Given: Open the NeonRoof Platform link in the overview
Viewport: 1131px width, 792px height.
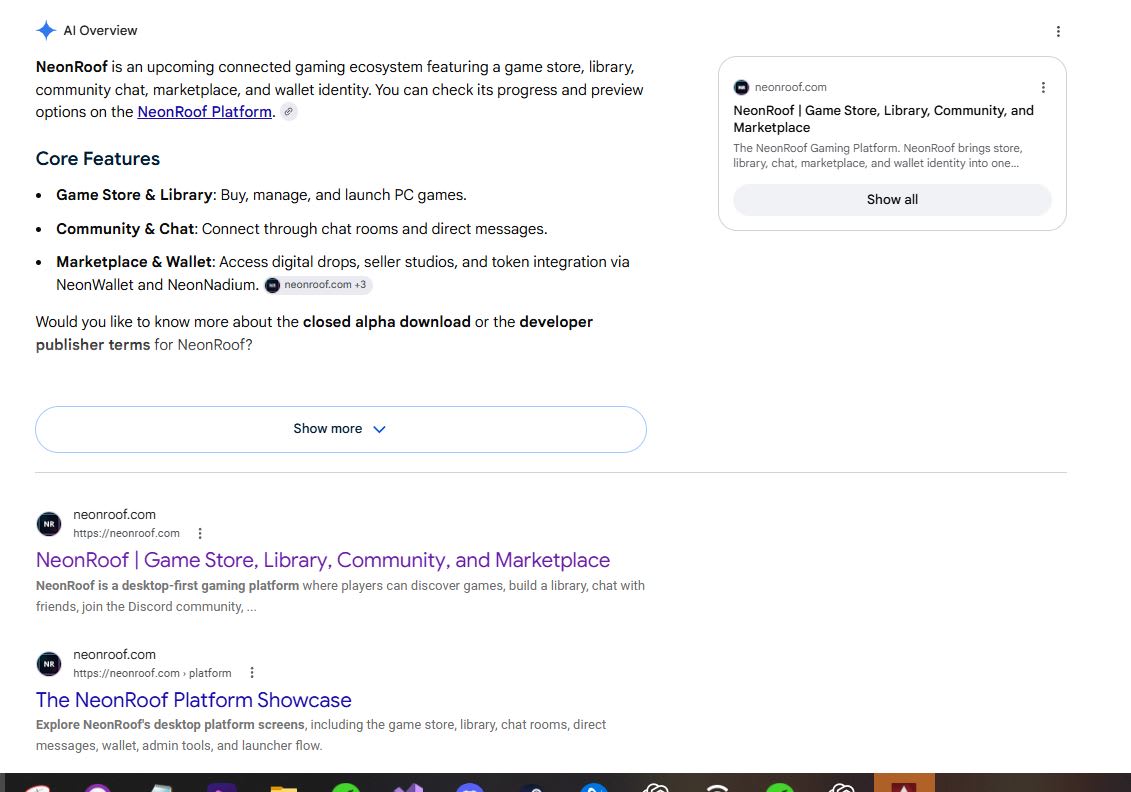Looking at the screenshot, I should click(x=205, y=112).
